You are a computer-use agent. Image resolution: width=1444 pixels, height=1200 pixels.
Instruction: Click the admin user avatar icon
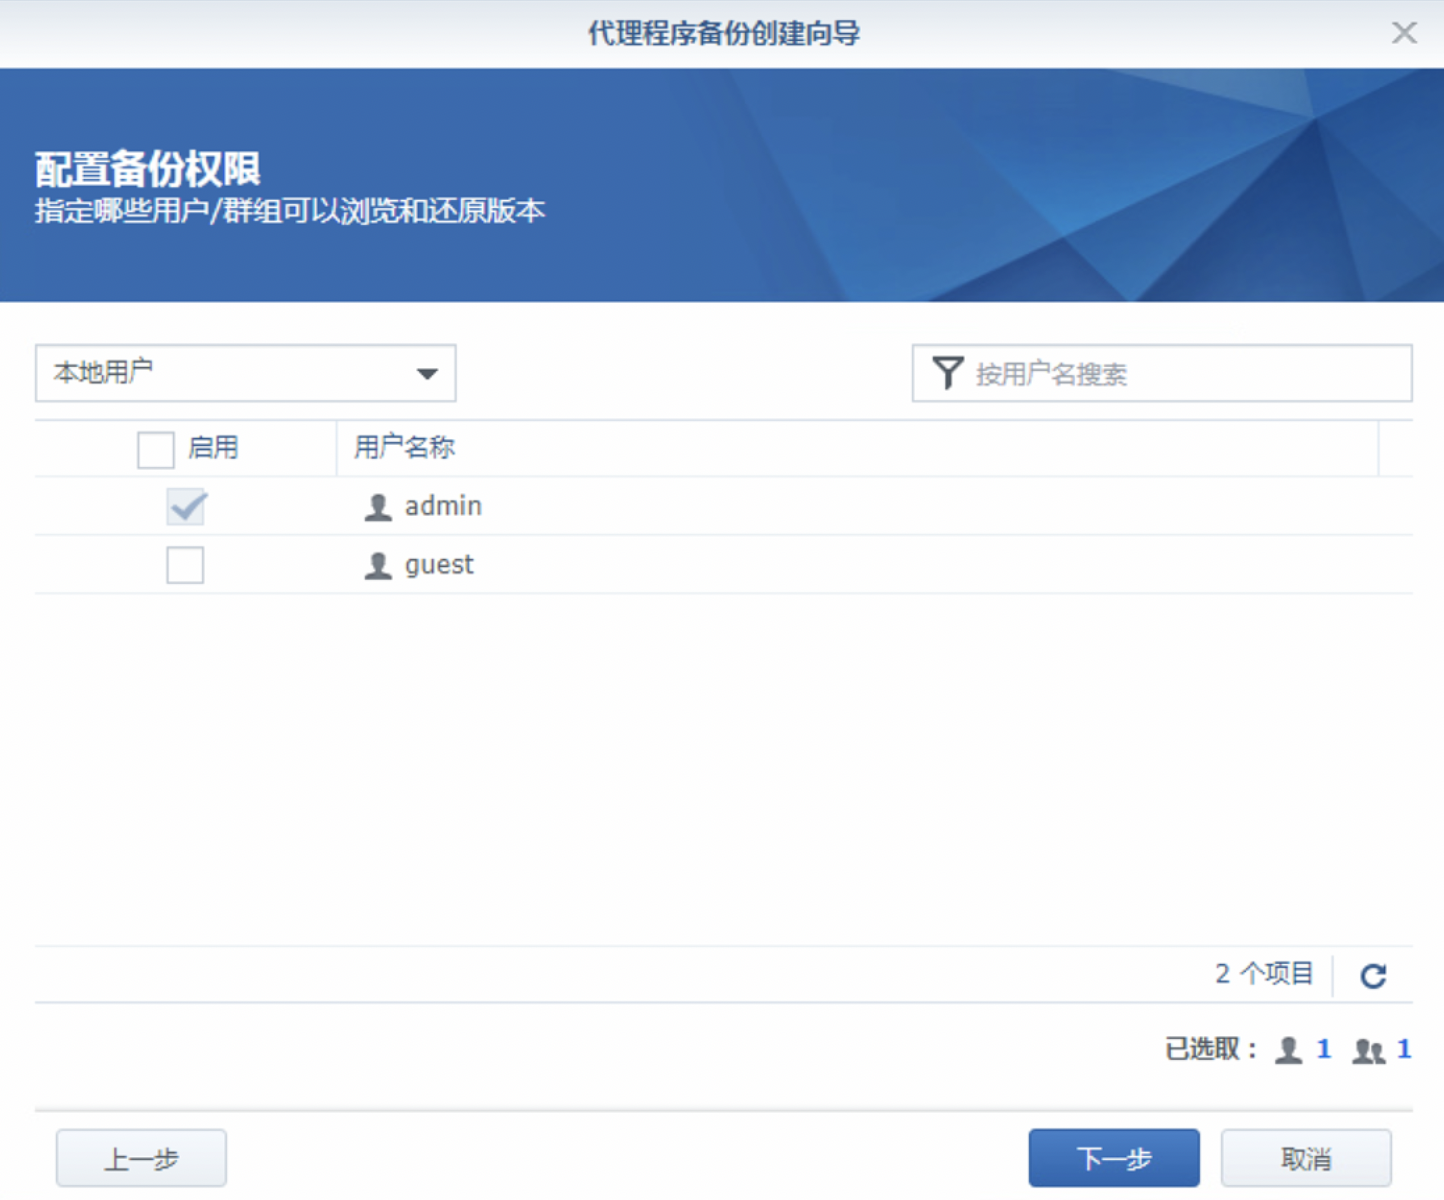tap(377, 506)
